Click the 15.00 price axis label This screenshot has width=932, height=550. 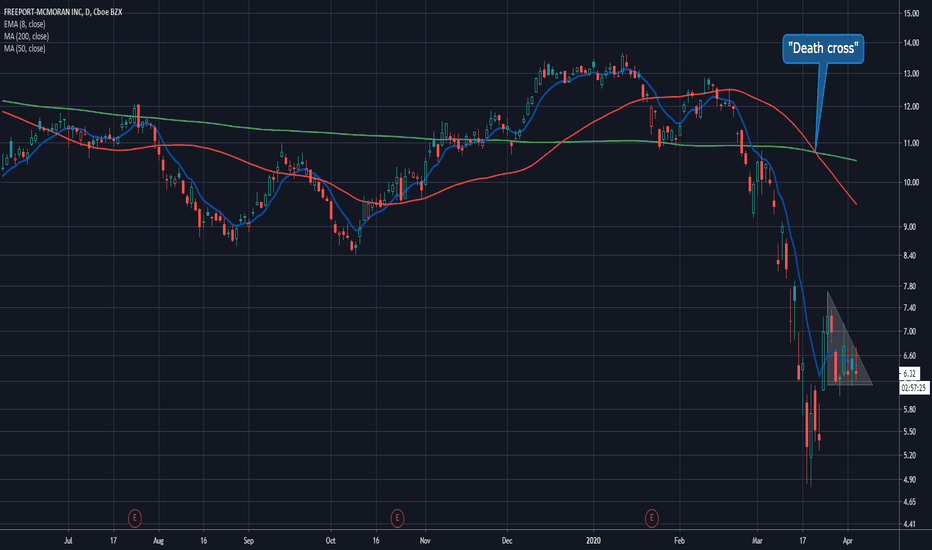911,13
